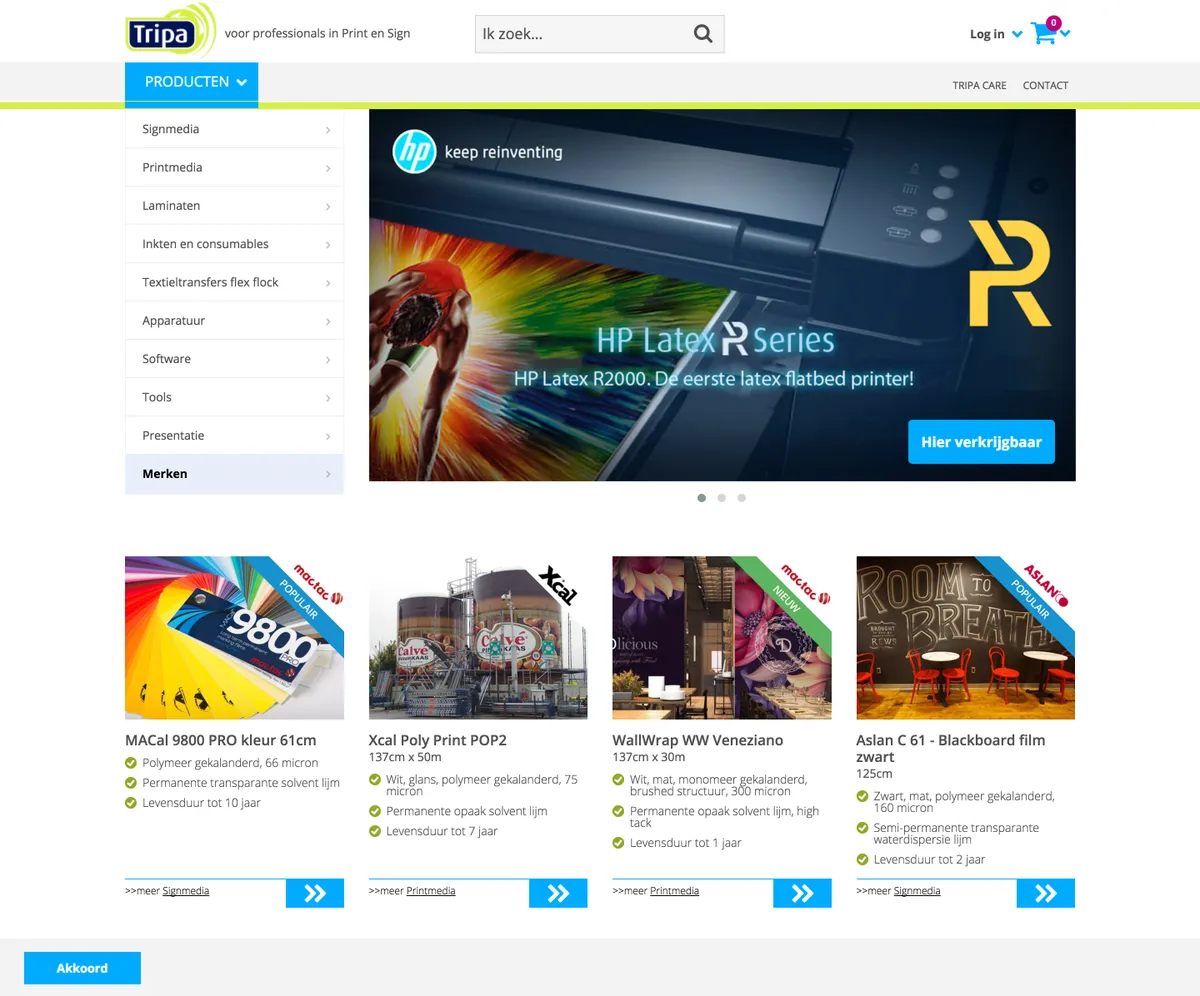This screenshot has height=996, width=1200.
Task: Accept cookies with the Akkoord button
Action: click(82, 968)
